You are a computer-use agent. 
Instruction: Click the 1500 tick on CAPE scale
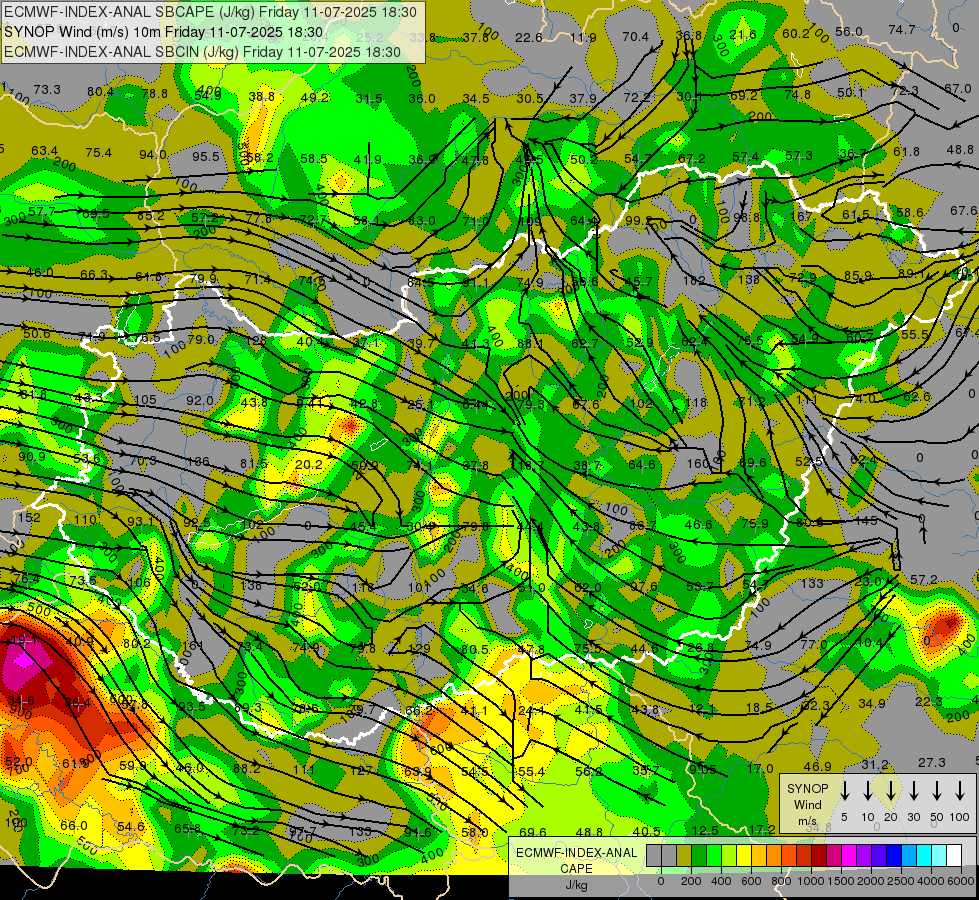point(841,881)
